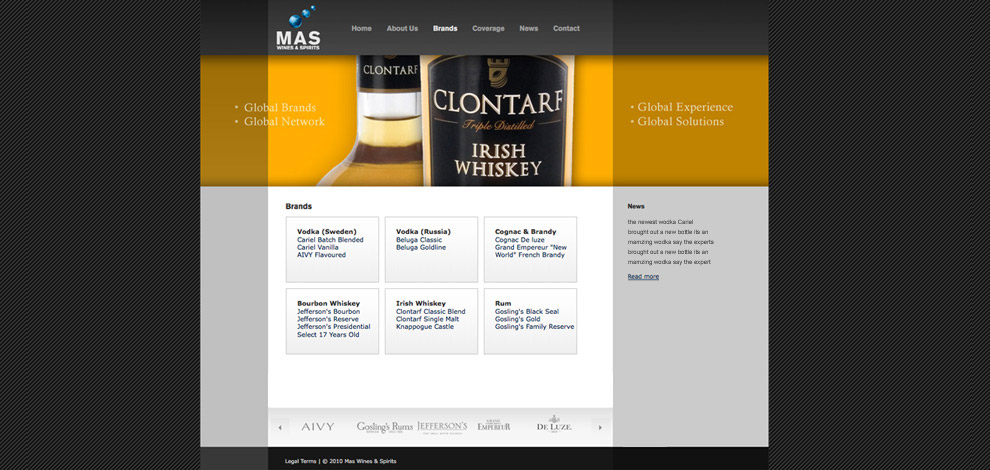Open the News navigation item
This screenshot has width=990, height=470.
(x=528, y=28)
